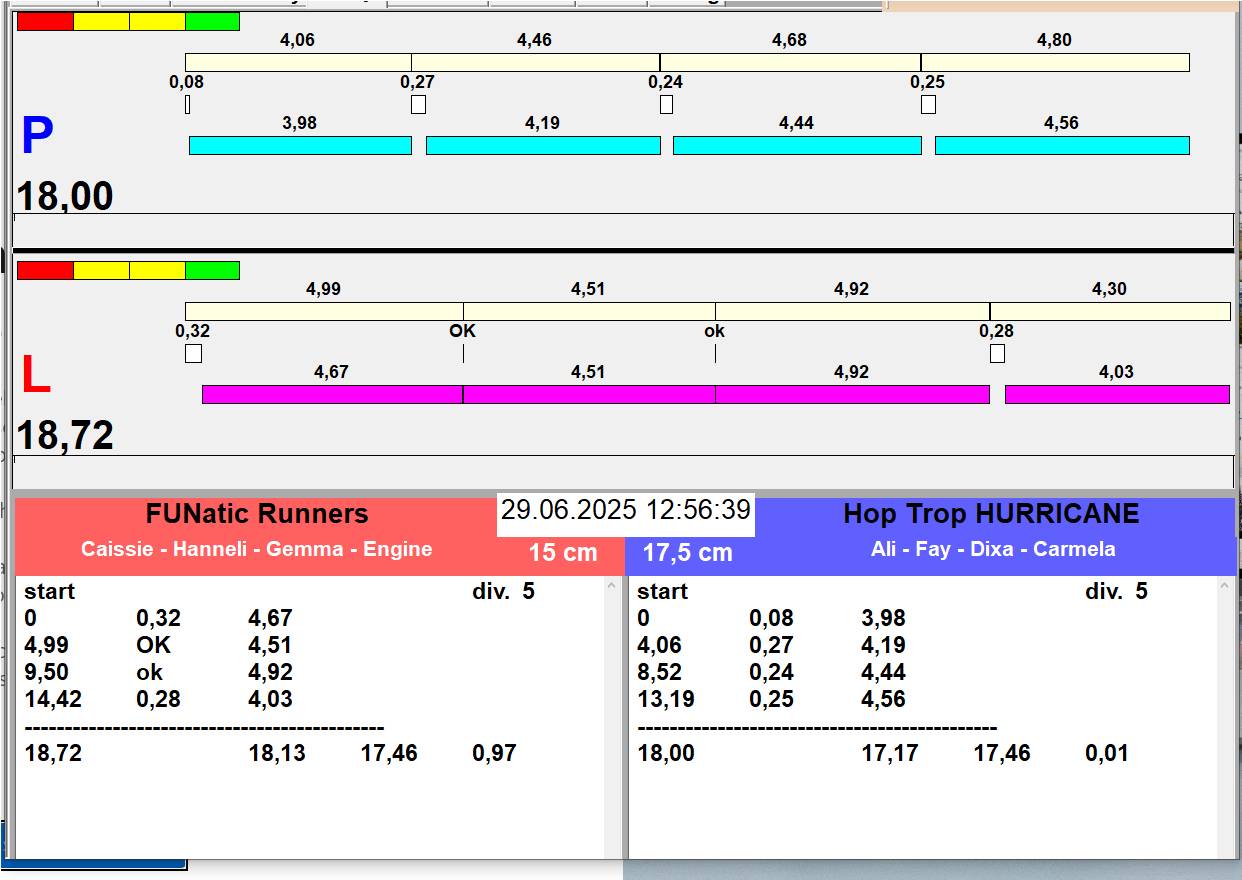Click the empty field below 18,72

[x=622, y=471]
